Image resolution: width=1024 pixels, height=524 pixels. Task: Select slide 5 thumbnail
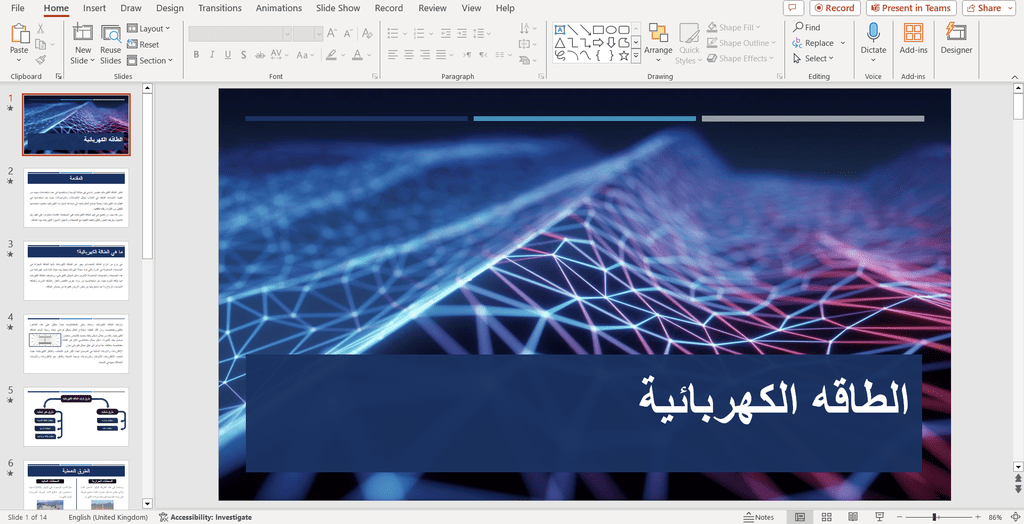tap(76, 416)
